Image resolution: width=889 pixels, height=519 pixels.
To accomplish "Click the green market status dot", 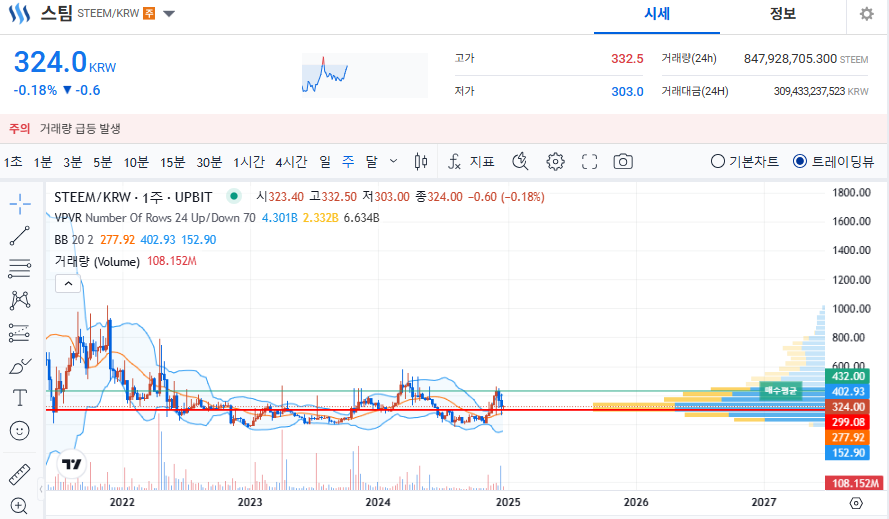I will (x=234, y=196).
